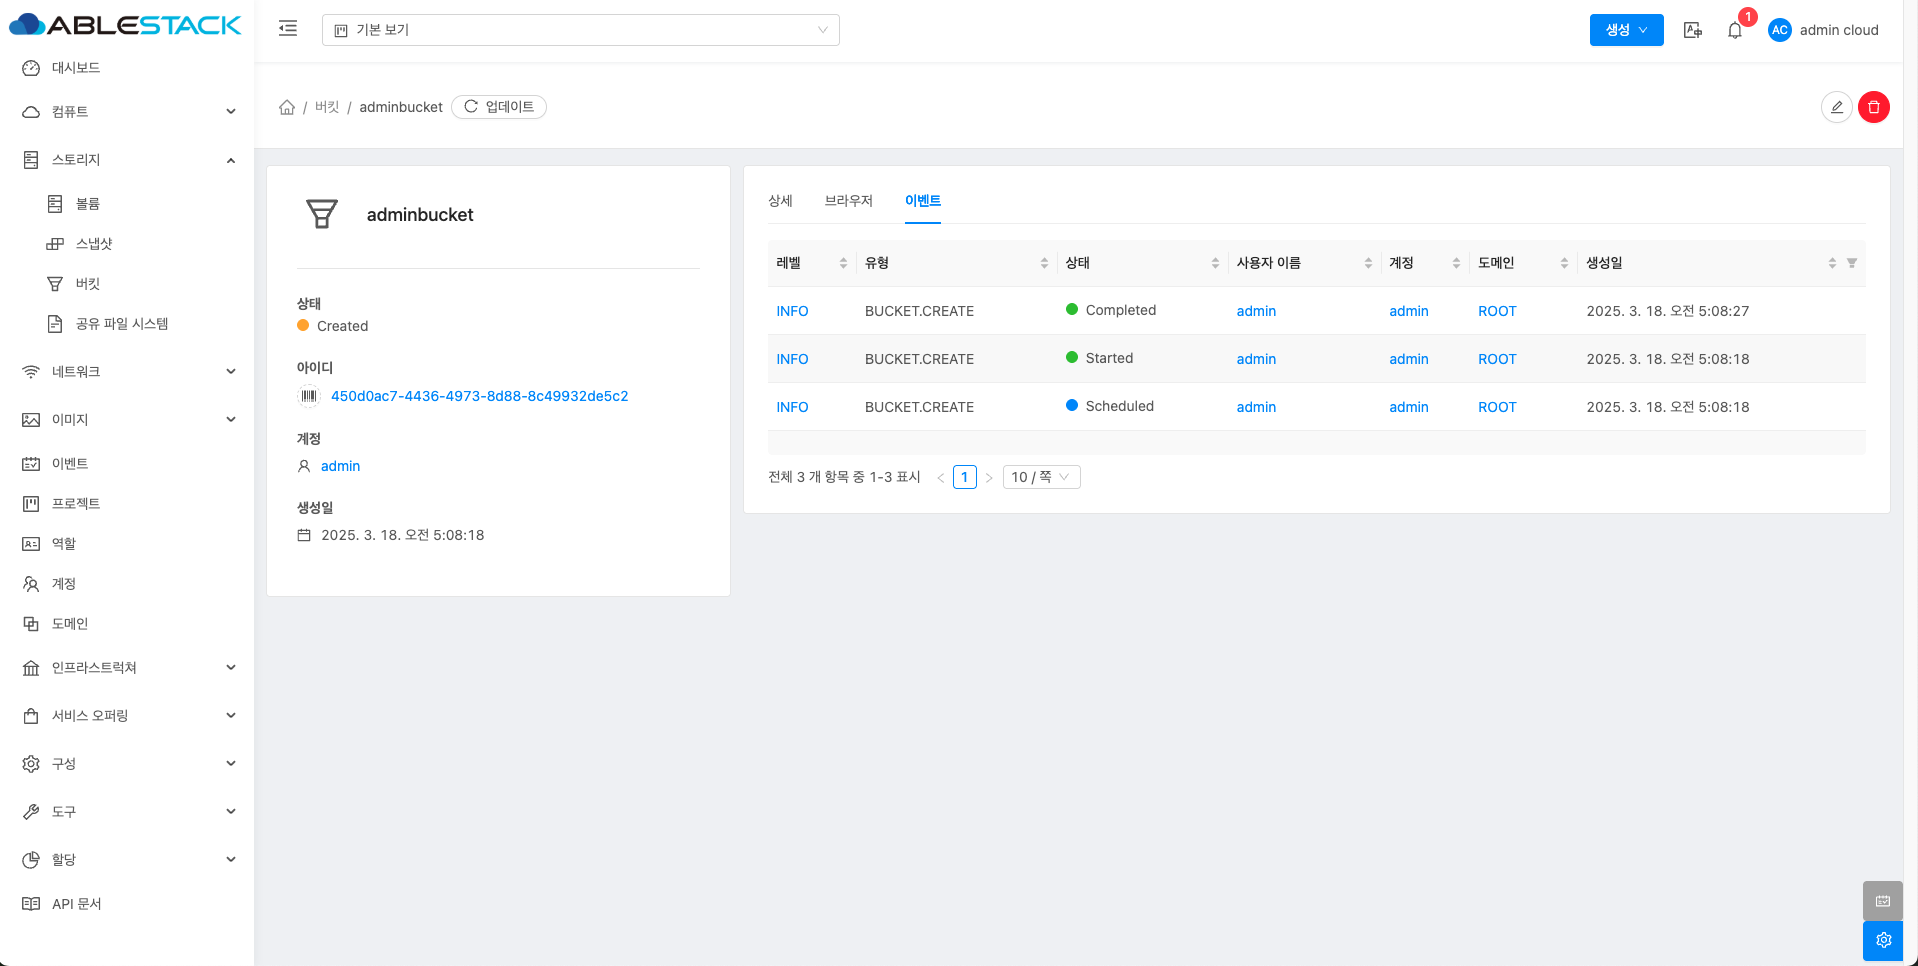This screenshot has height=966, width=1918.
Task: Open the language translation icon
Action: pos(1692,30)
